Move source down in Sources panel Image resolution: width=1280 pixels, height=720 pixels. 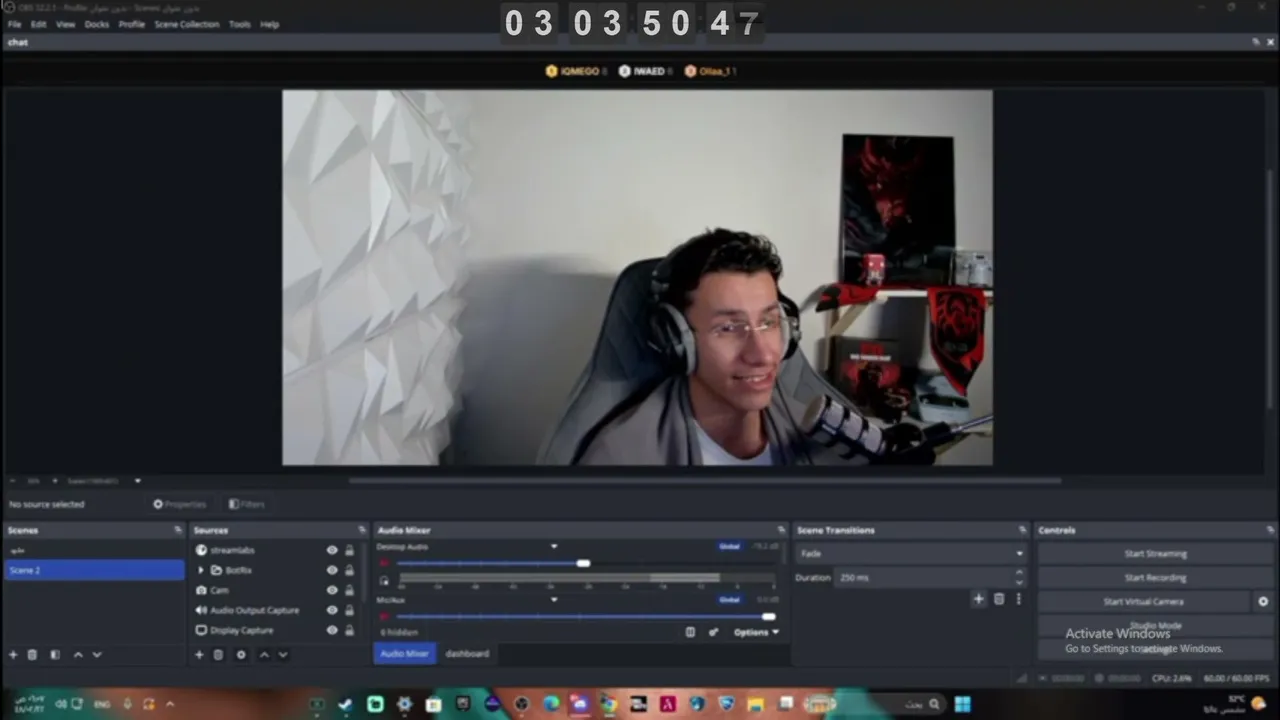point(283,655)
